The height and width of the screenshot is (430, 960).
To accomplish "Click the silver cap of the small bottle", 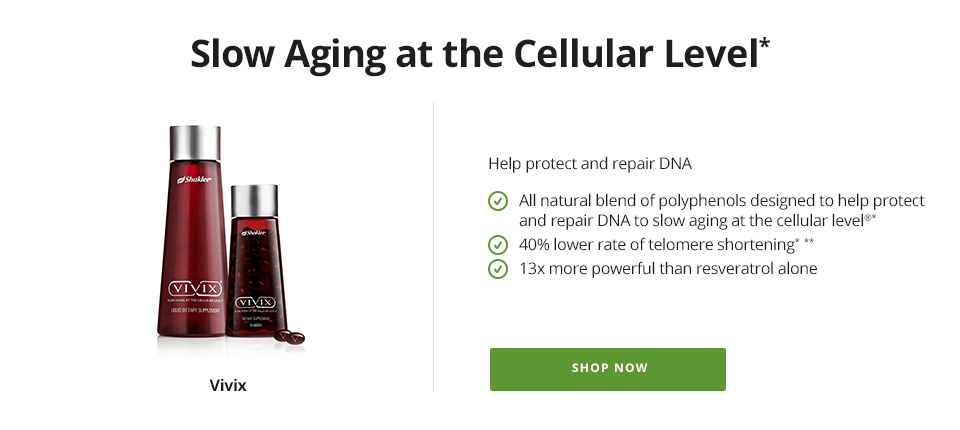I will (x=254, y=201).
